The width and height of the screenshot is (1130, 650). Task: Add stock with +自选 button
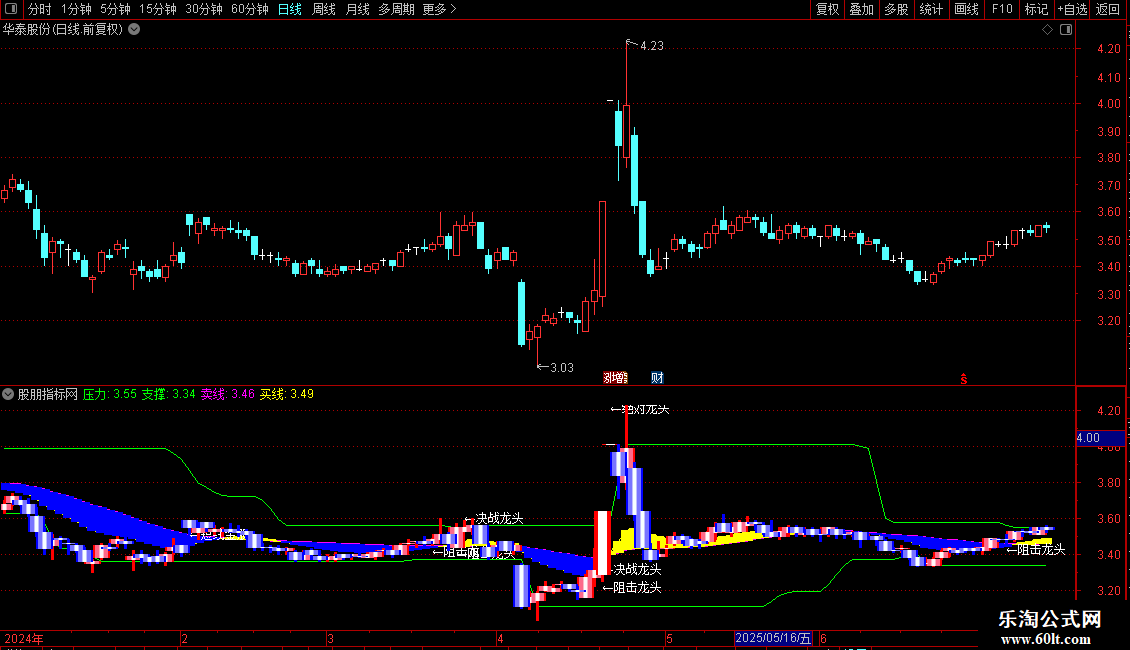pos(1072,9)
